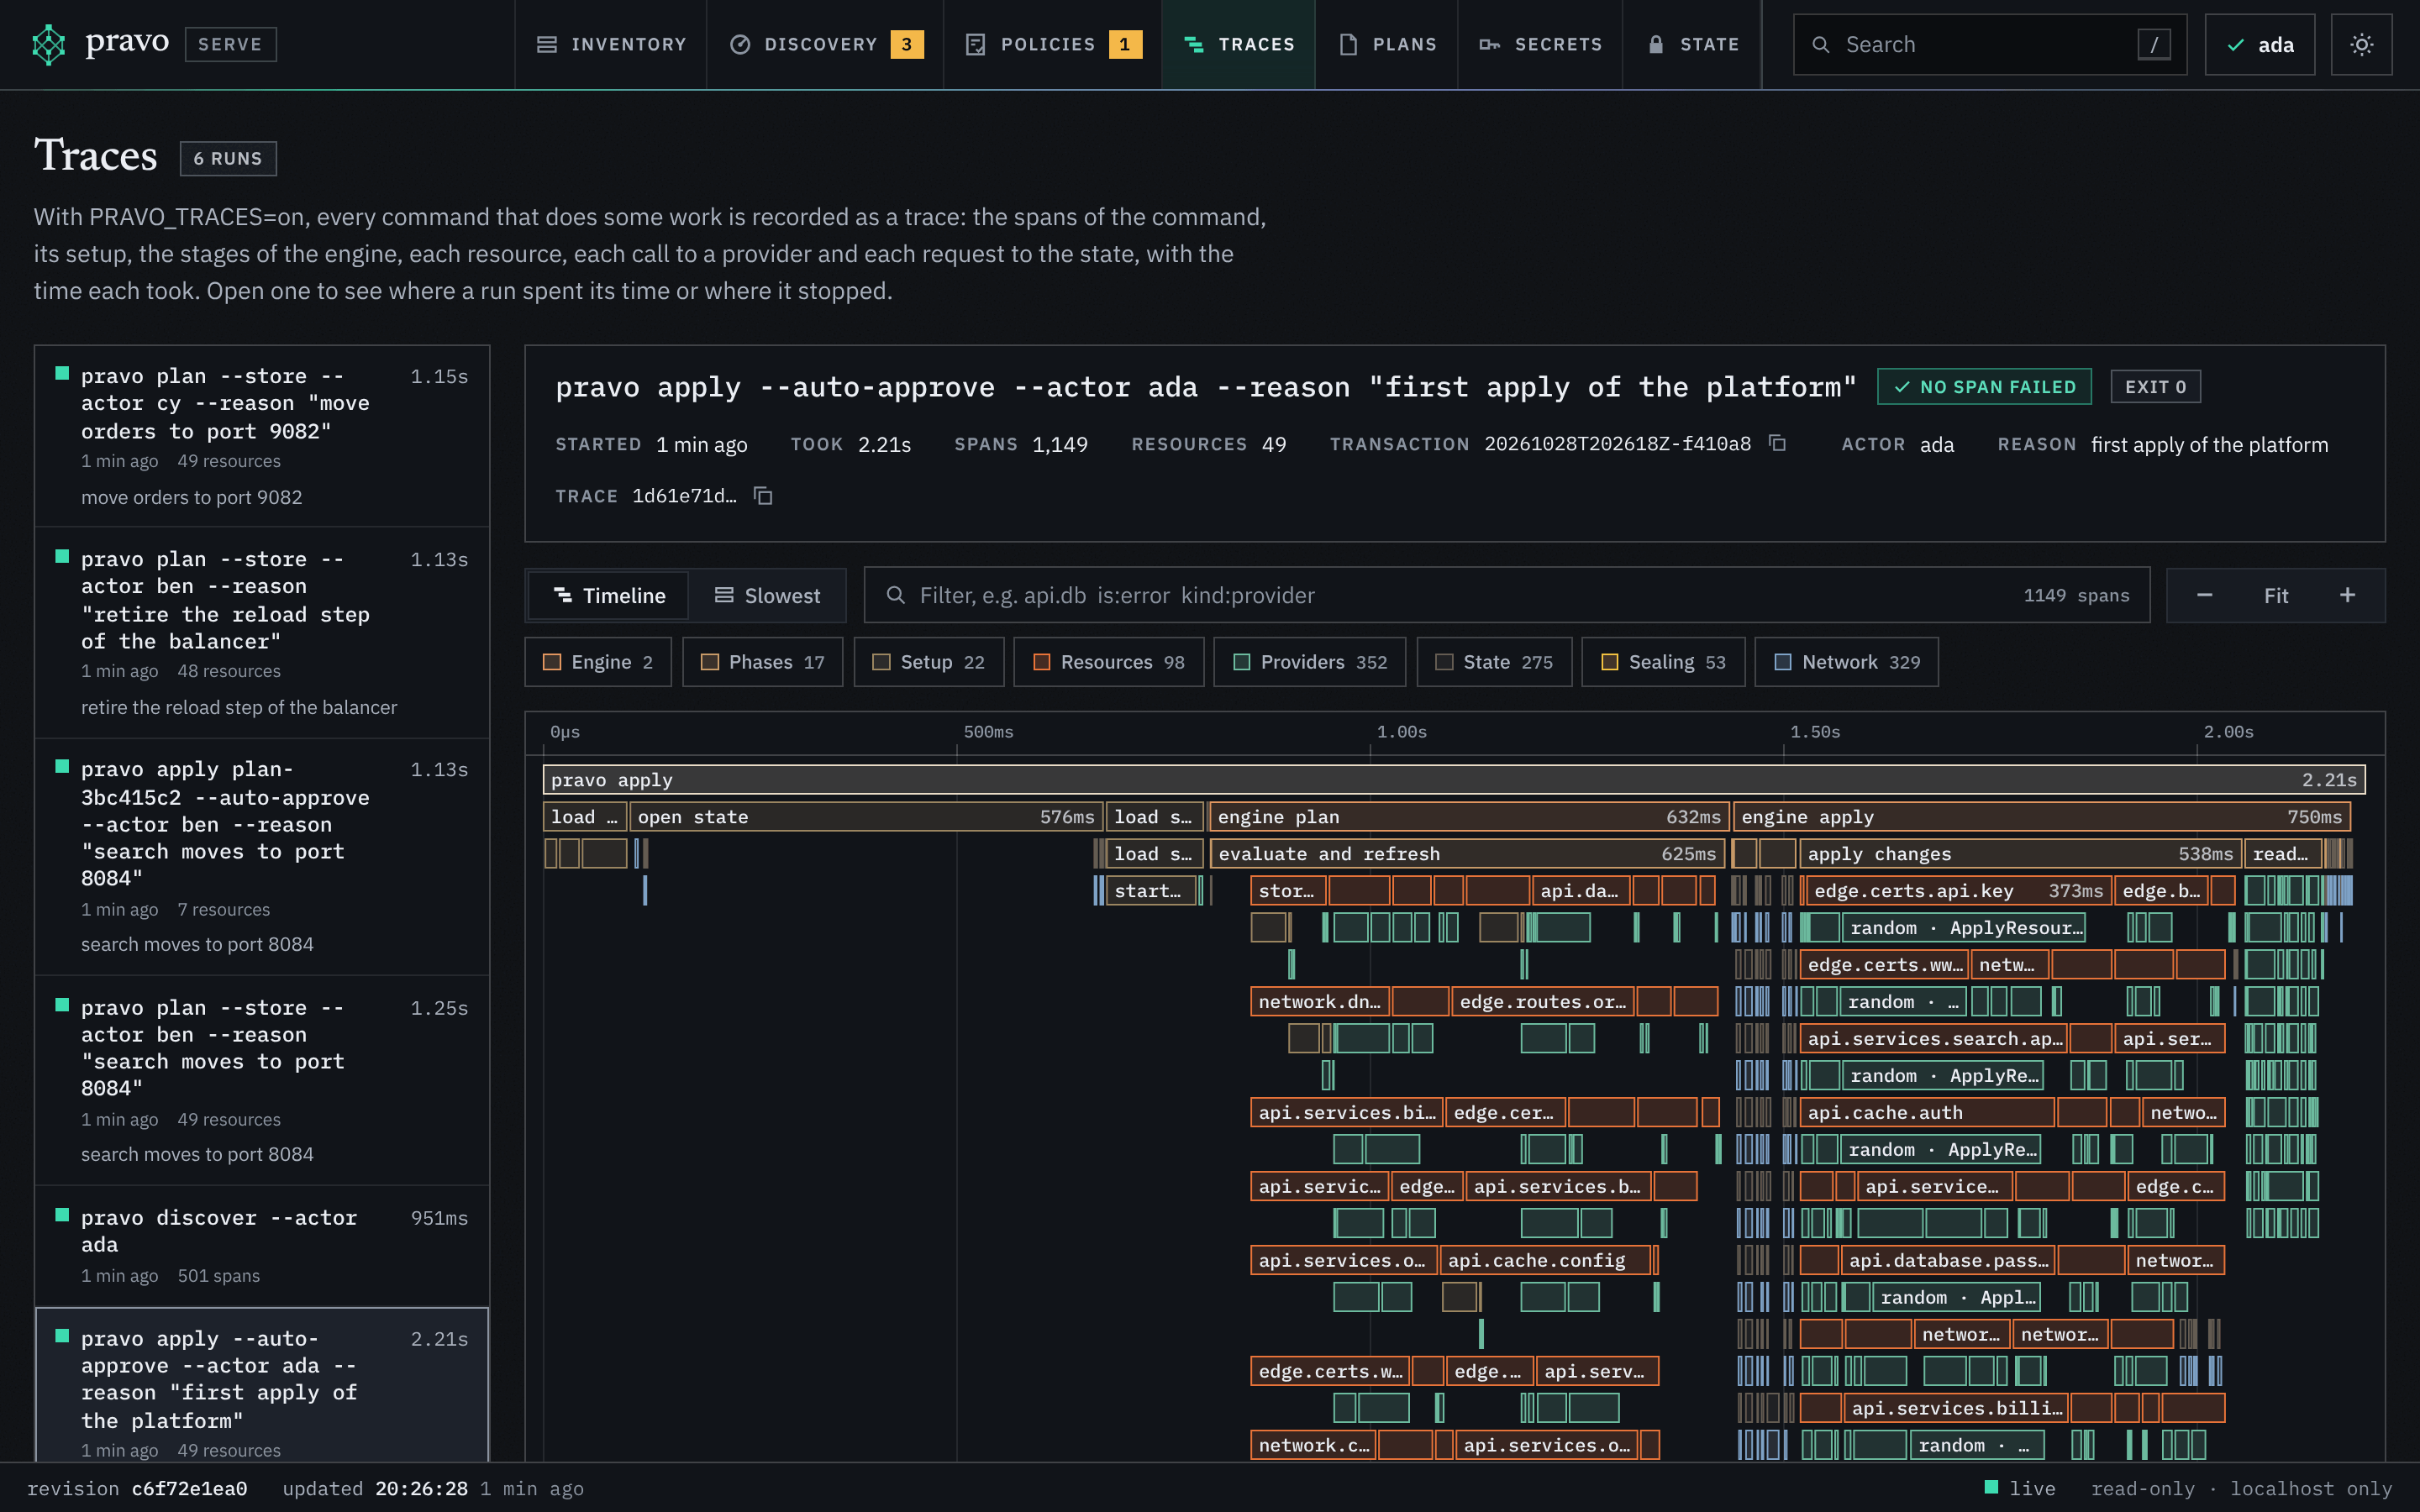Switch to Slowest view
The width and height of the screenshot is (2420, 1512).
[767, 595]
